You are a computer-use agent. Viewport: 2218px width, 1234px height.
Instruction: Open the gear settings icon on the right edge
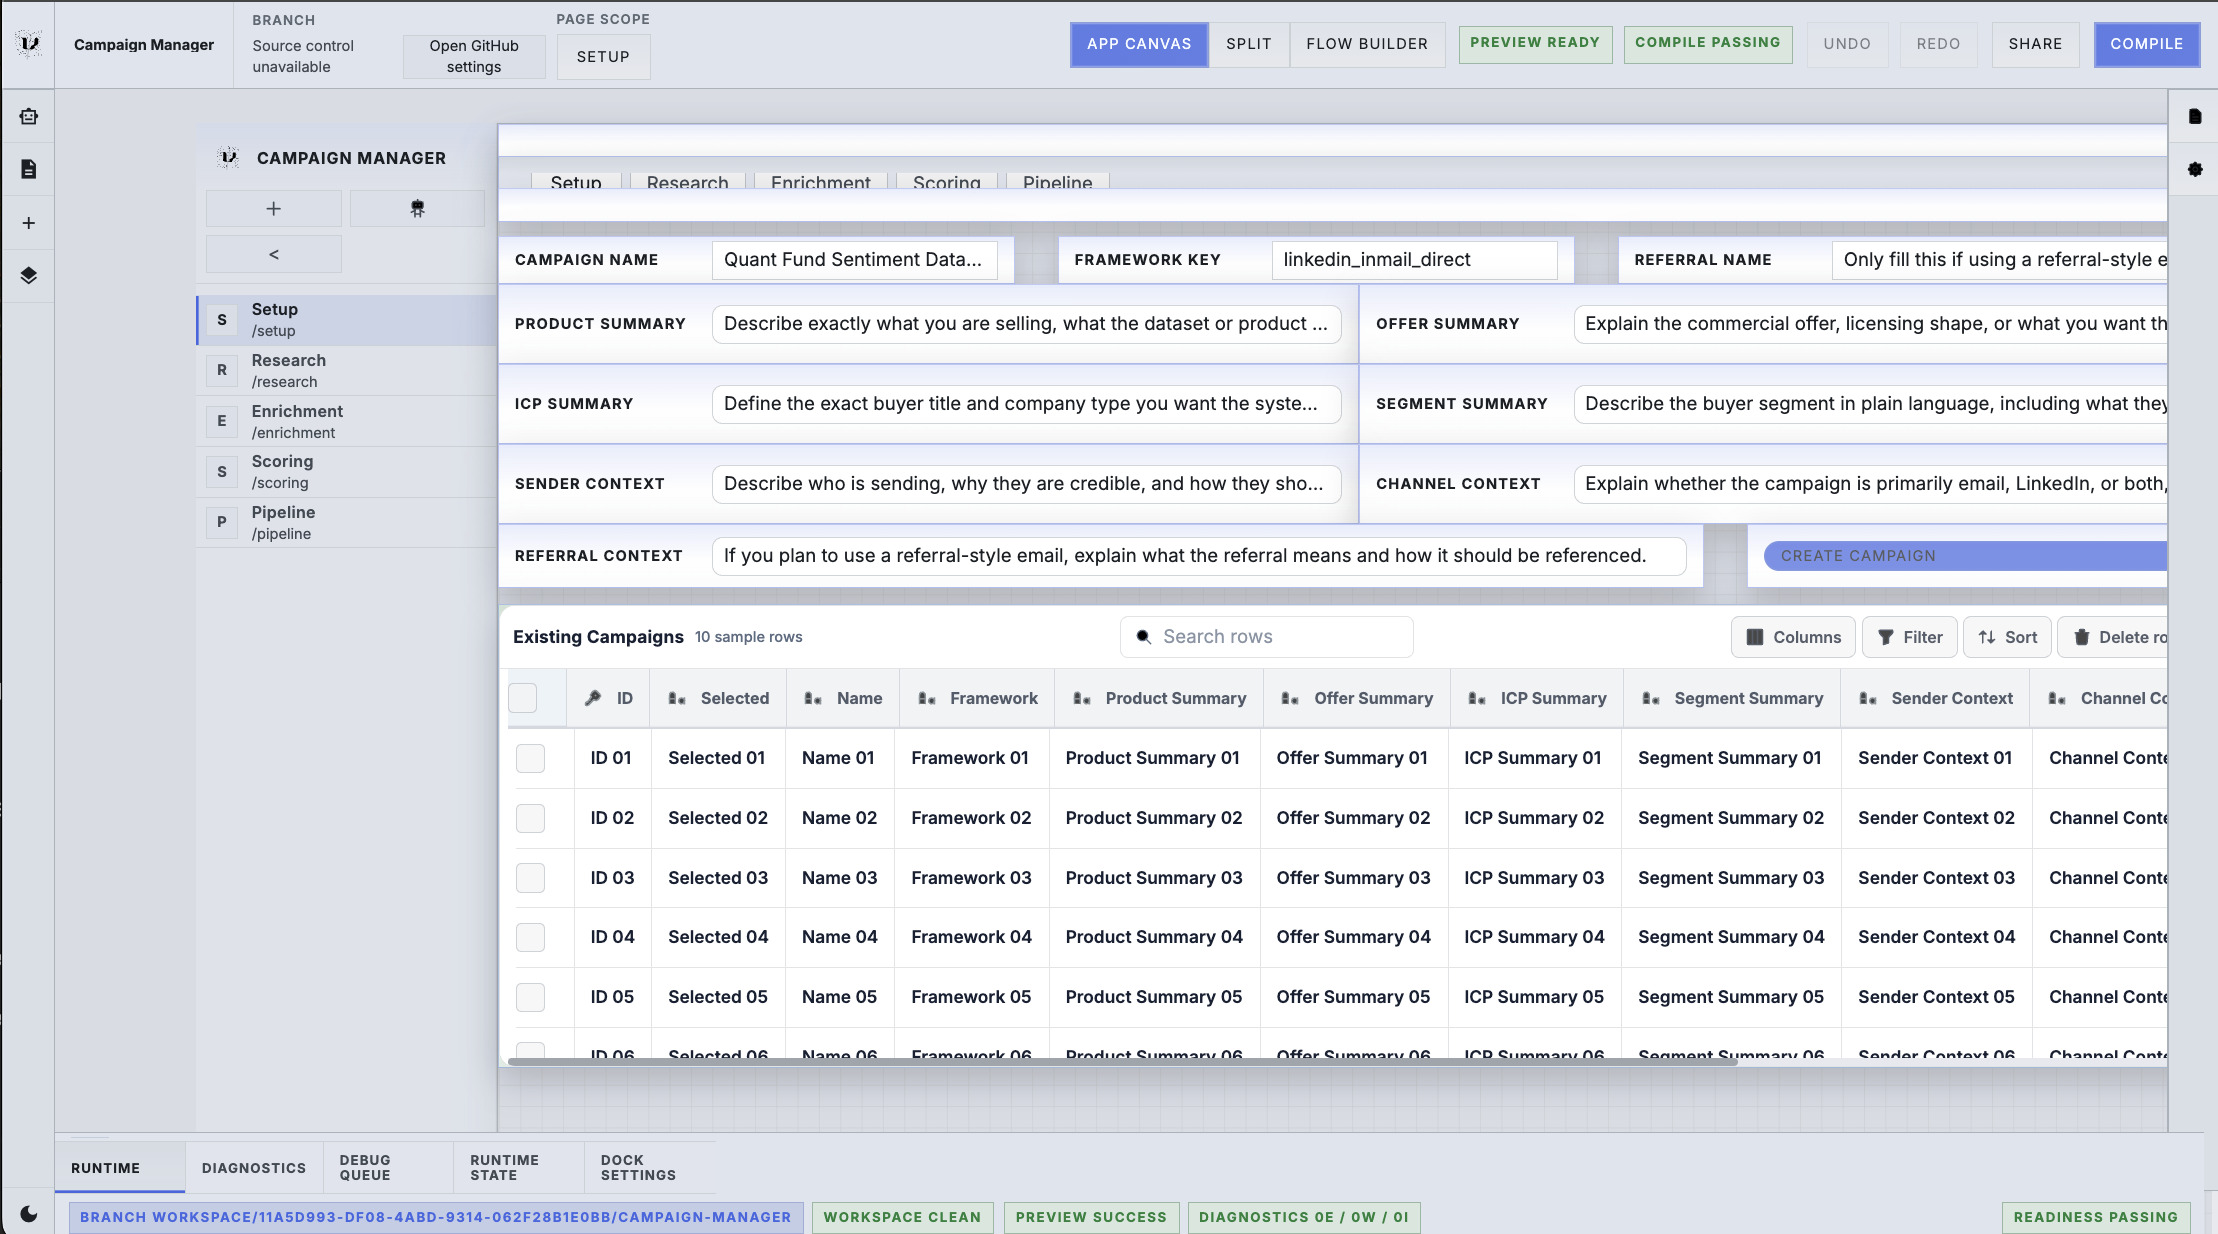point(2196,170)
